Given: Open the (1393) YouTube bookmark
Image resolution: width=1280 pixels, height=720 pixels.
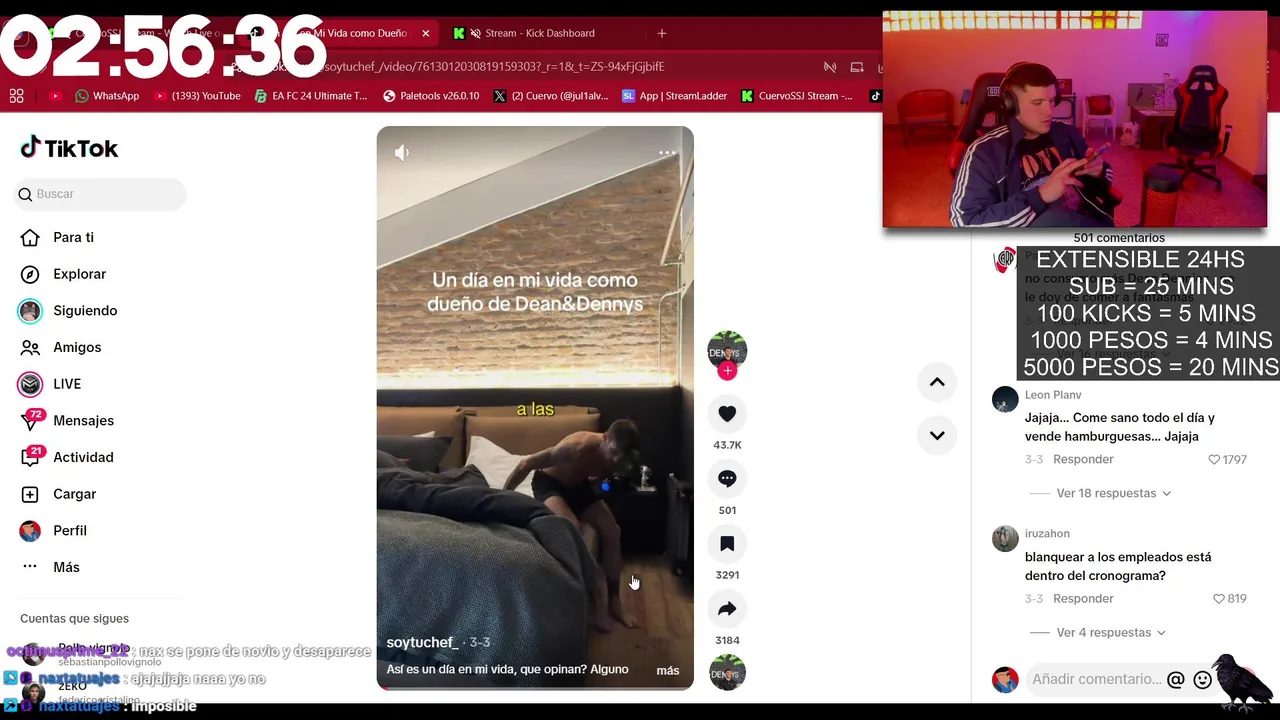Looking at the screenshot, I should tap(197, 96).
